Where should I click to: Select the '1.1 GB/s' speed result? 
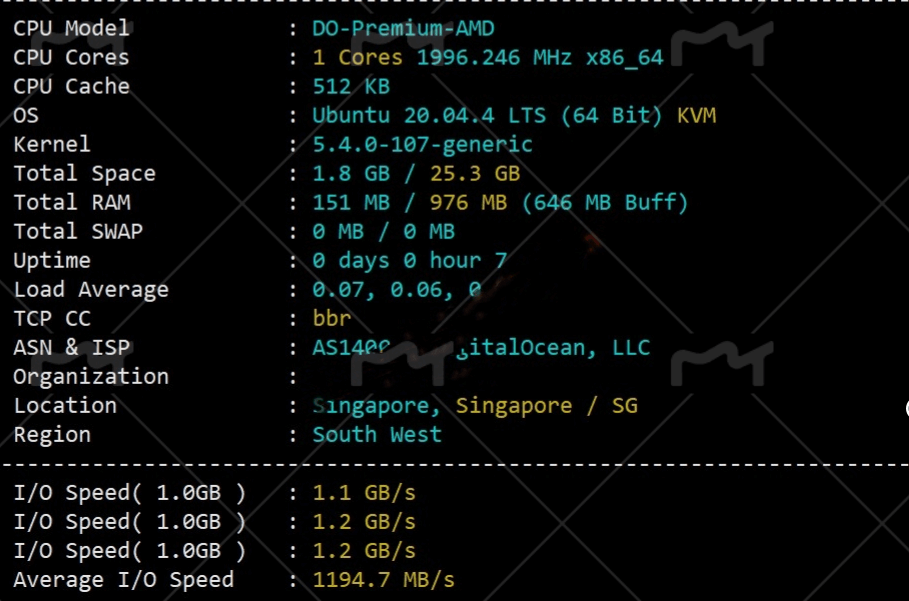pyautogui.click(x=364, y=493)
